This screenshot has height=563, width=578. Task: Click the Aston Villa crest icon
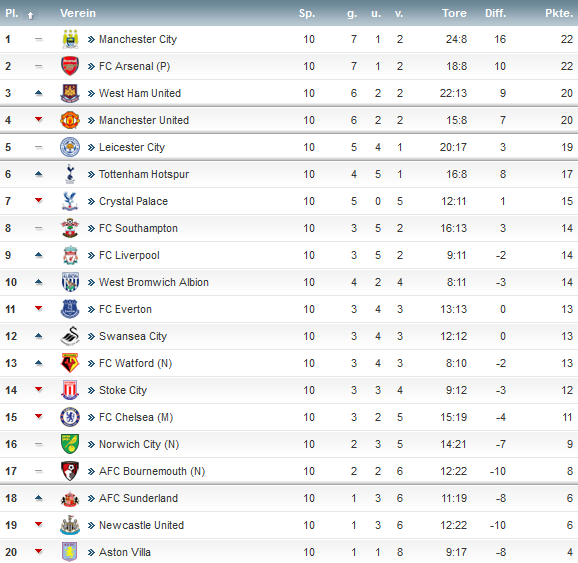[x=70, y=552]
